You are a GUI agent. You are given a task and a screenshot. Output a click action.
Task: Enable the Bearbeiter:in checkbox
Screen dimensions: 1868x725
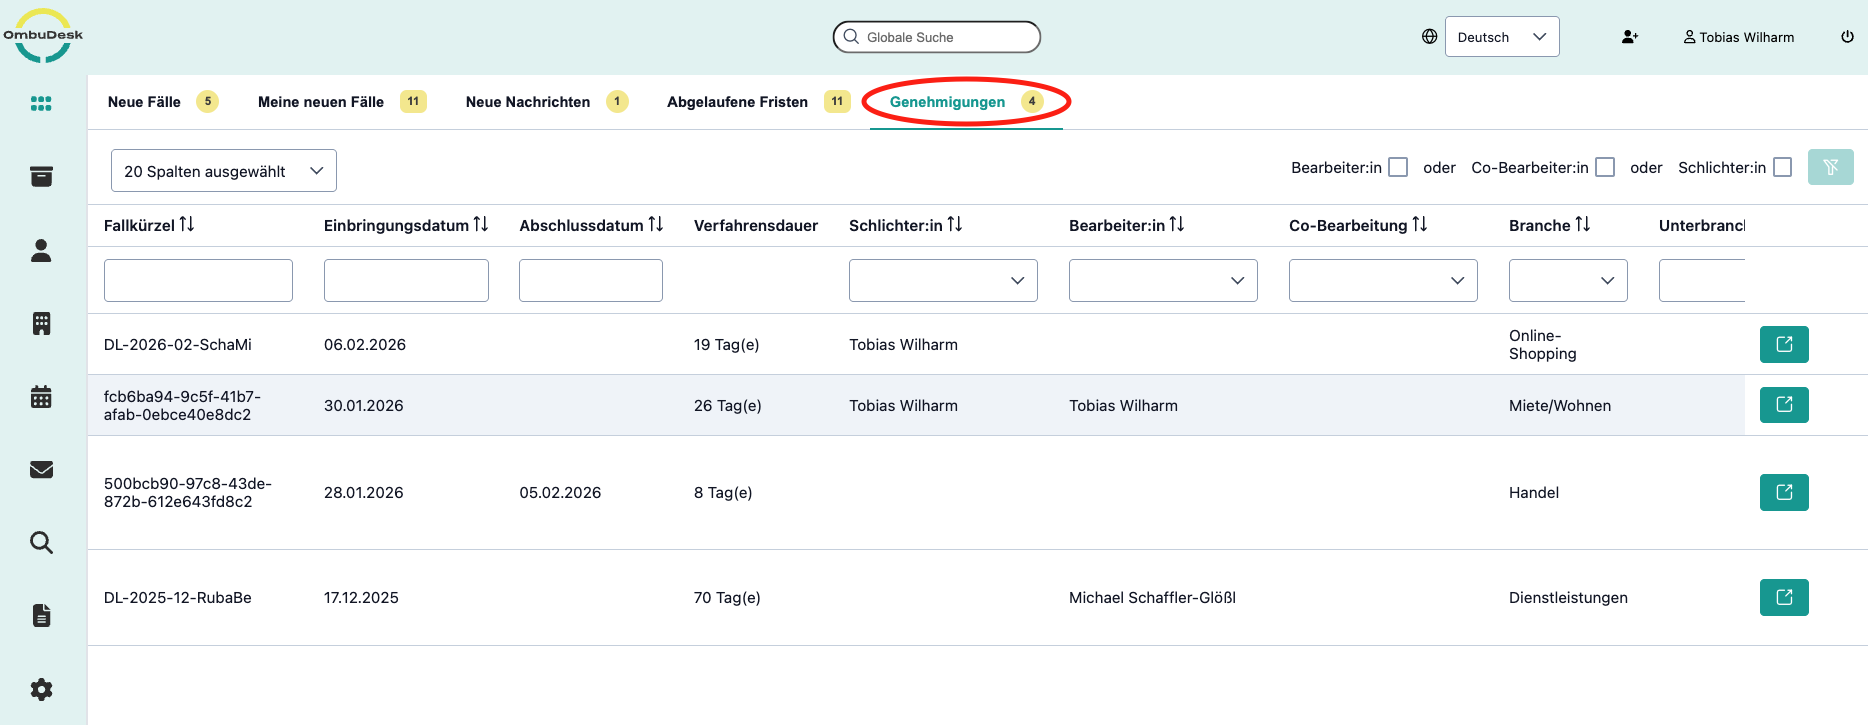point(1398,167)
